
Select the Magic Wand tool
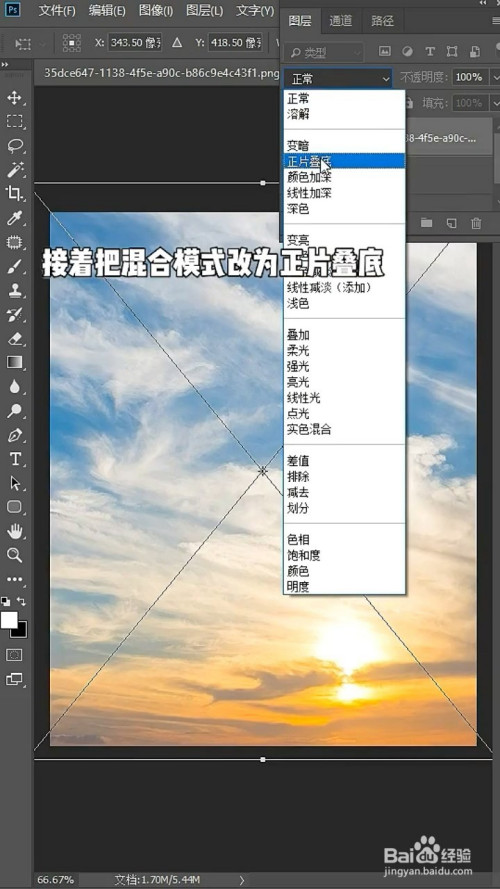point(14,169)
